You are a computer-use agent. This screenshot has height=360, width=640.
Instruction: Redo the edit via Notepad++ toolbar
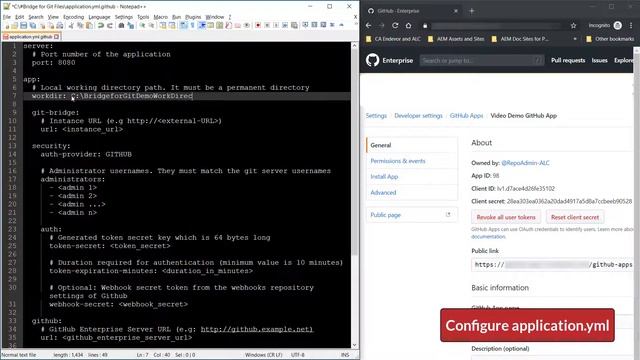coord(110,25)
